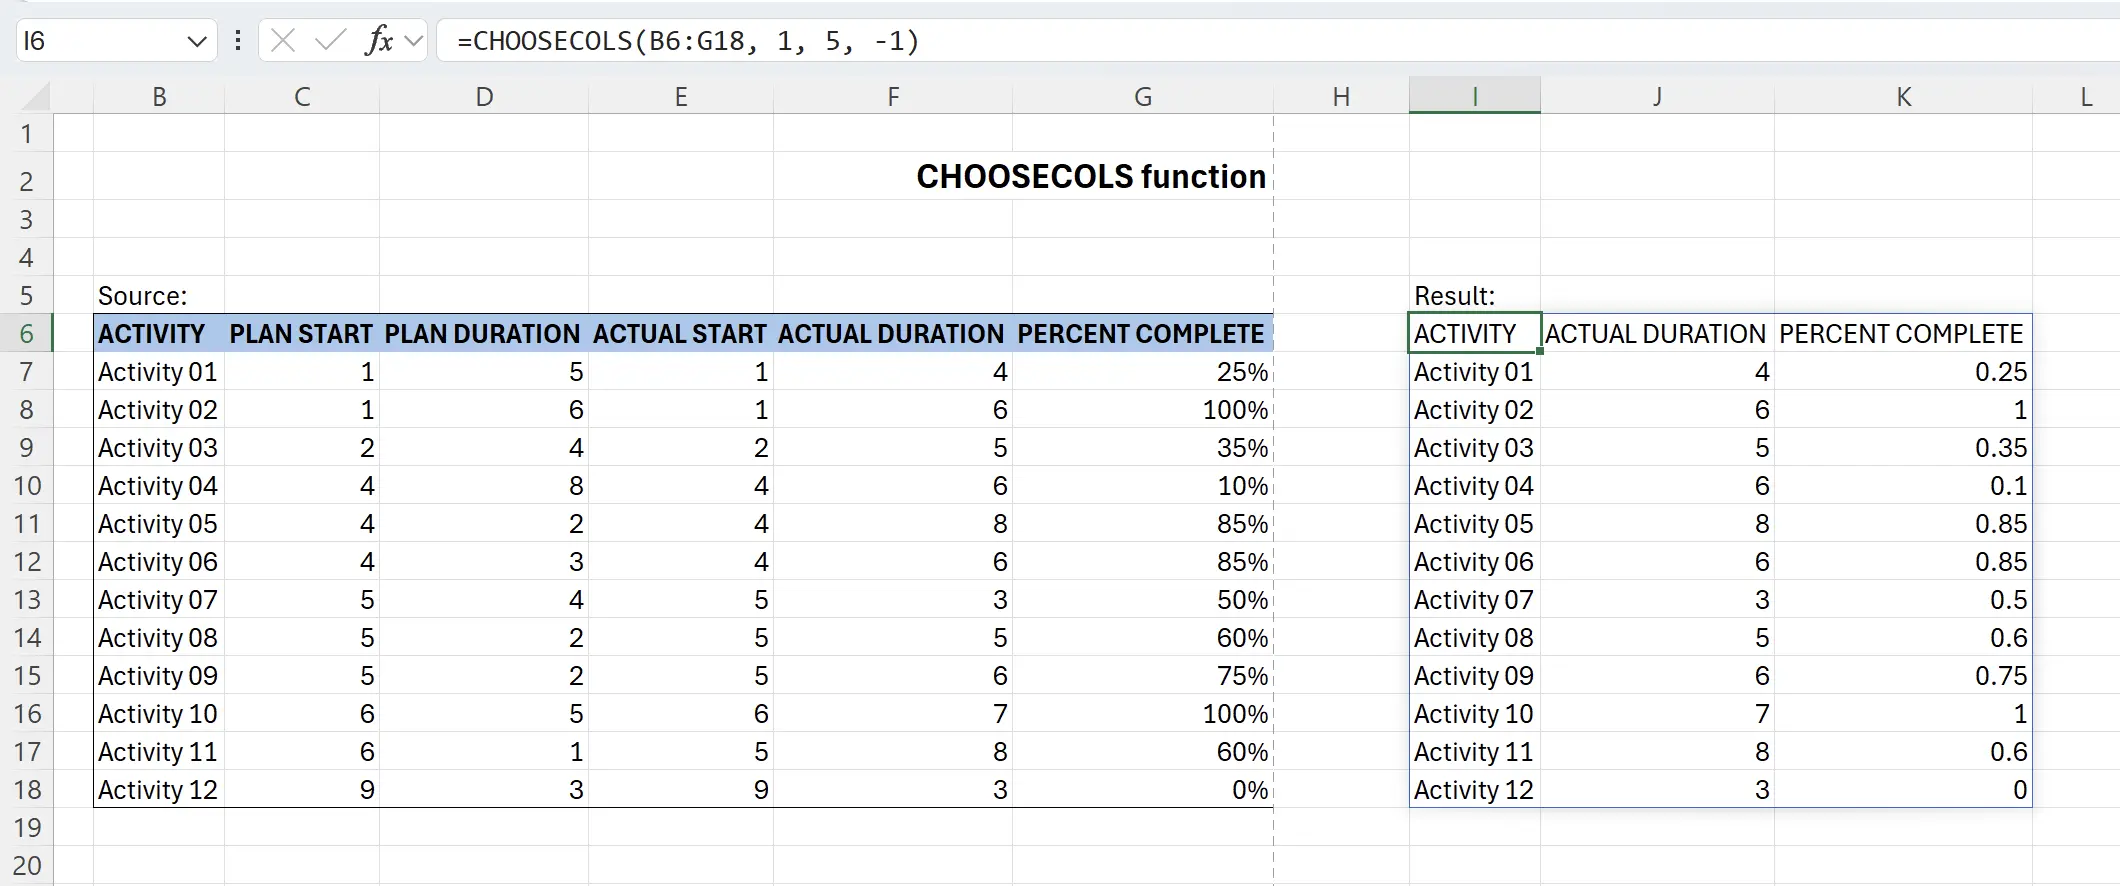Select result 'ACTIVITY' cell I6

pyautogui.click(x=1475, y=334)
